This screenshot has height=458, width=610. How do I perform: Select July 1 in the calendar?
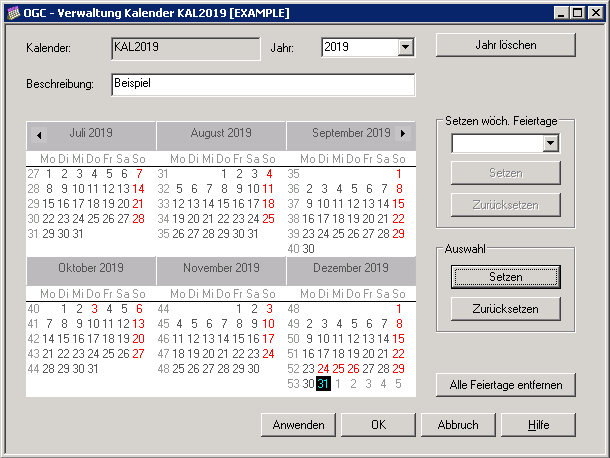coord(49,174)
